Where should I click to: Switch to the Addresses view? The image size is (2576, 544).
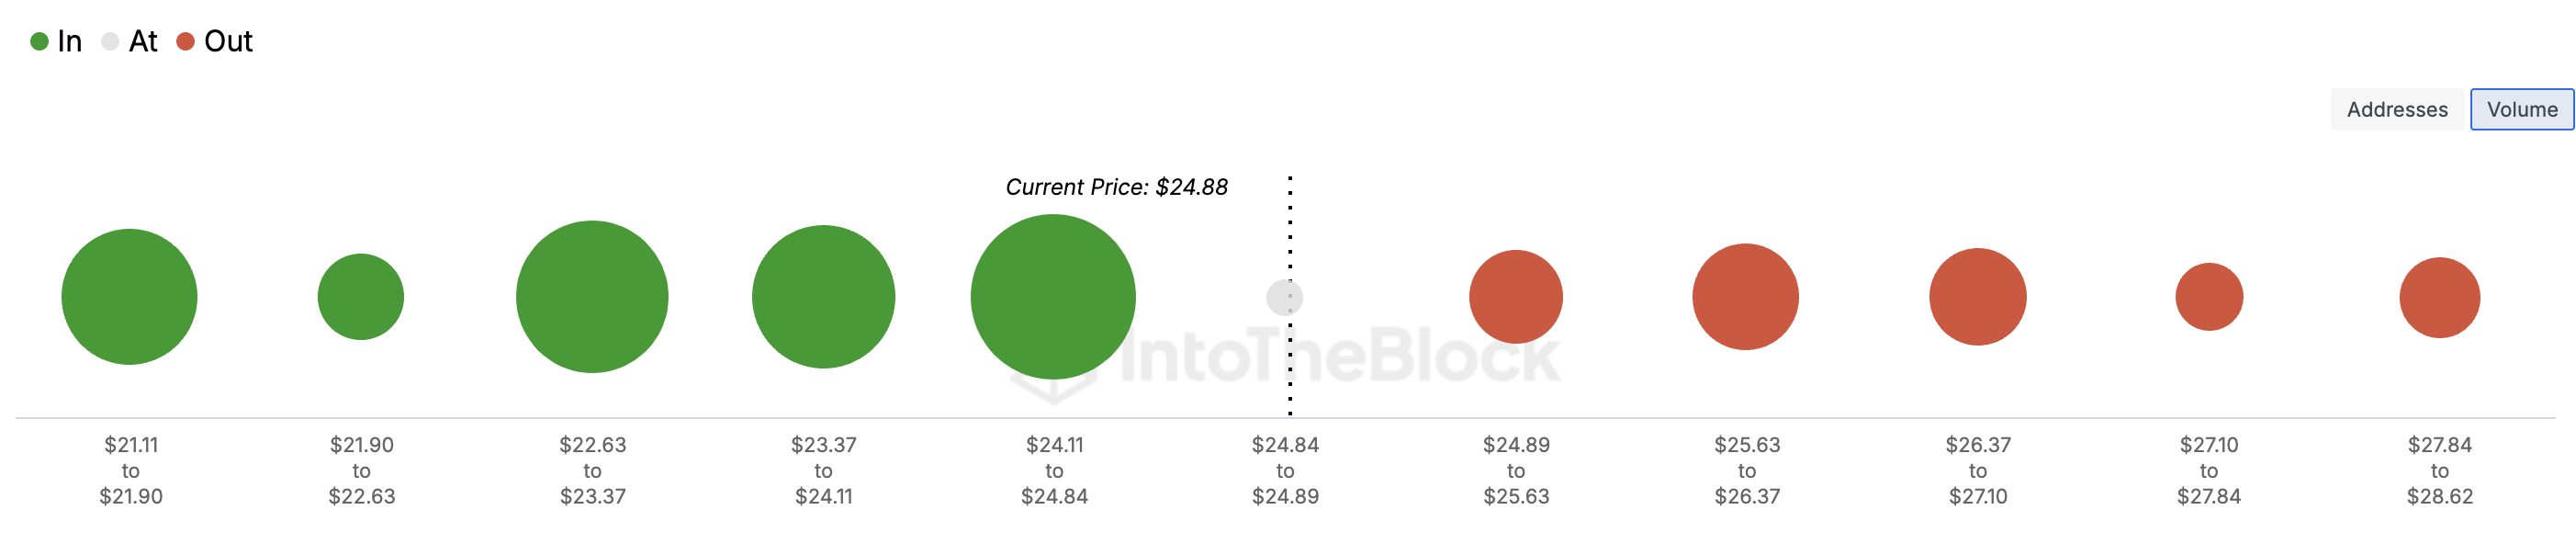pyautogui.click(x=2397, y=109)
